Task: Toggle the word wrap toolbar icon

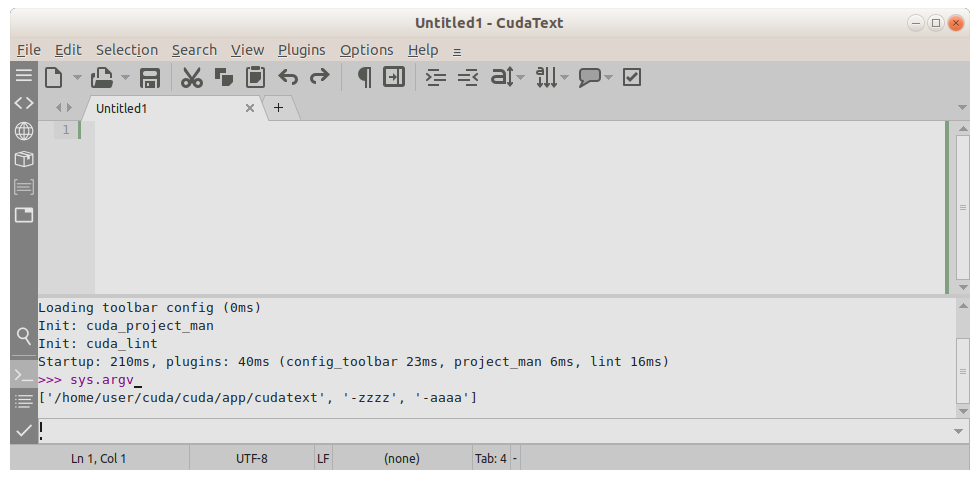Action: 394,78
